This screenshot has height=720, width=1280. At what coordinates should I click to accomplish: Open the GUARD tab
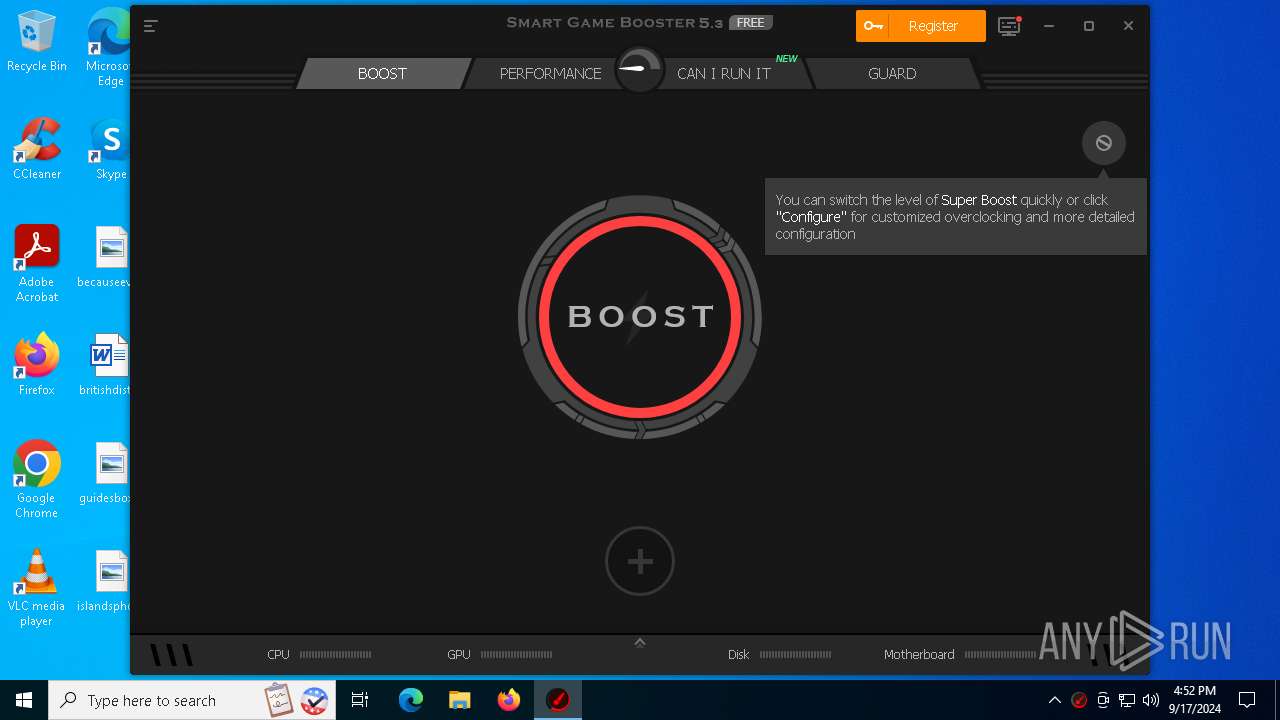[892, 74]
